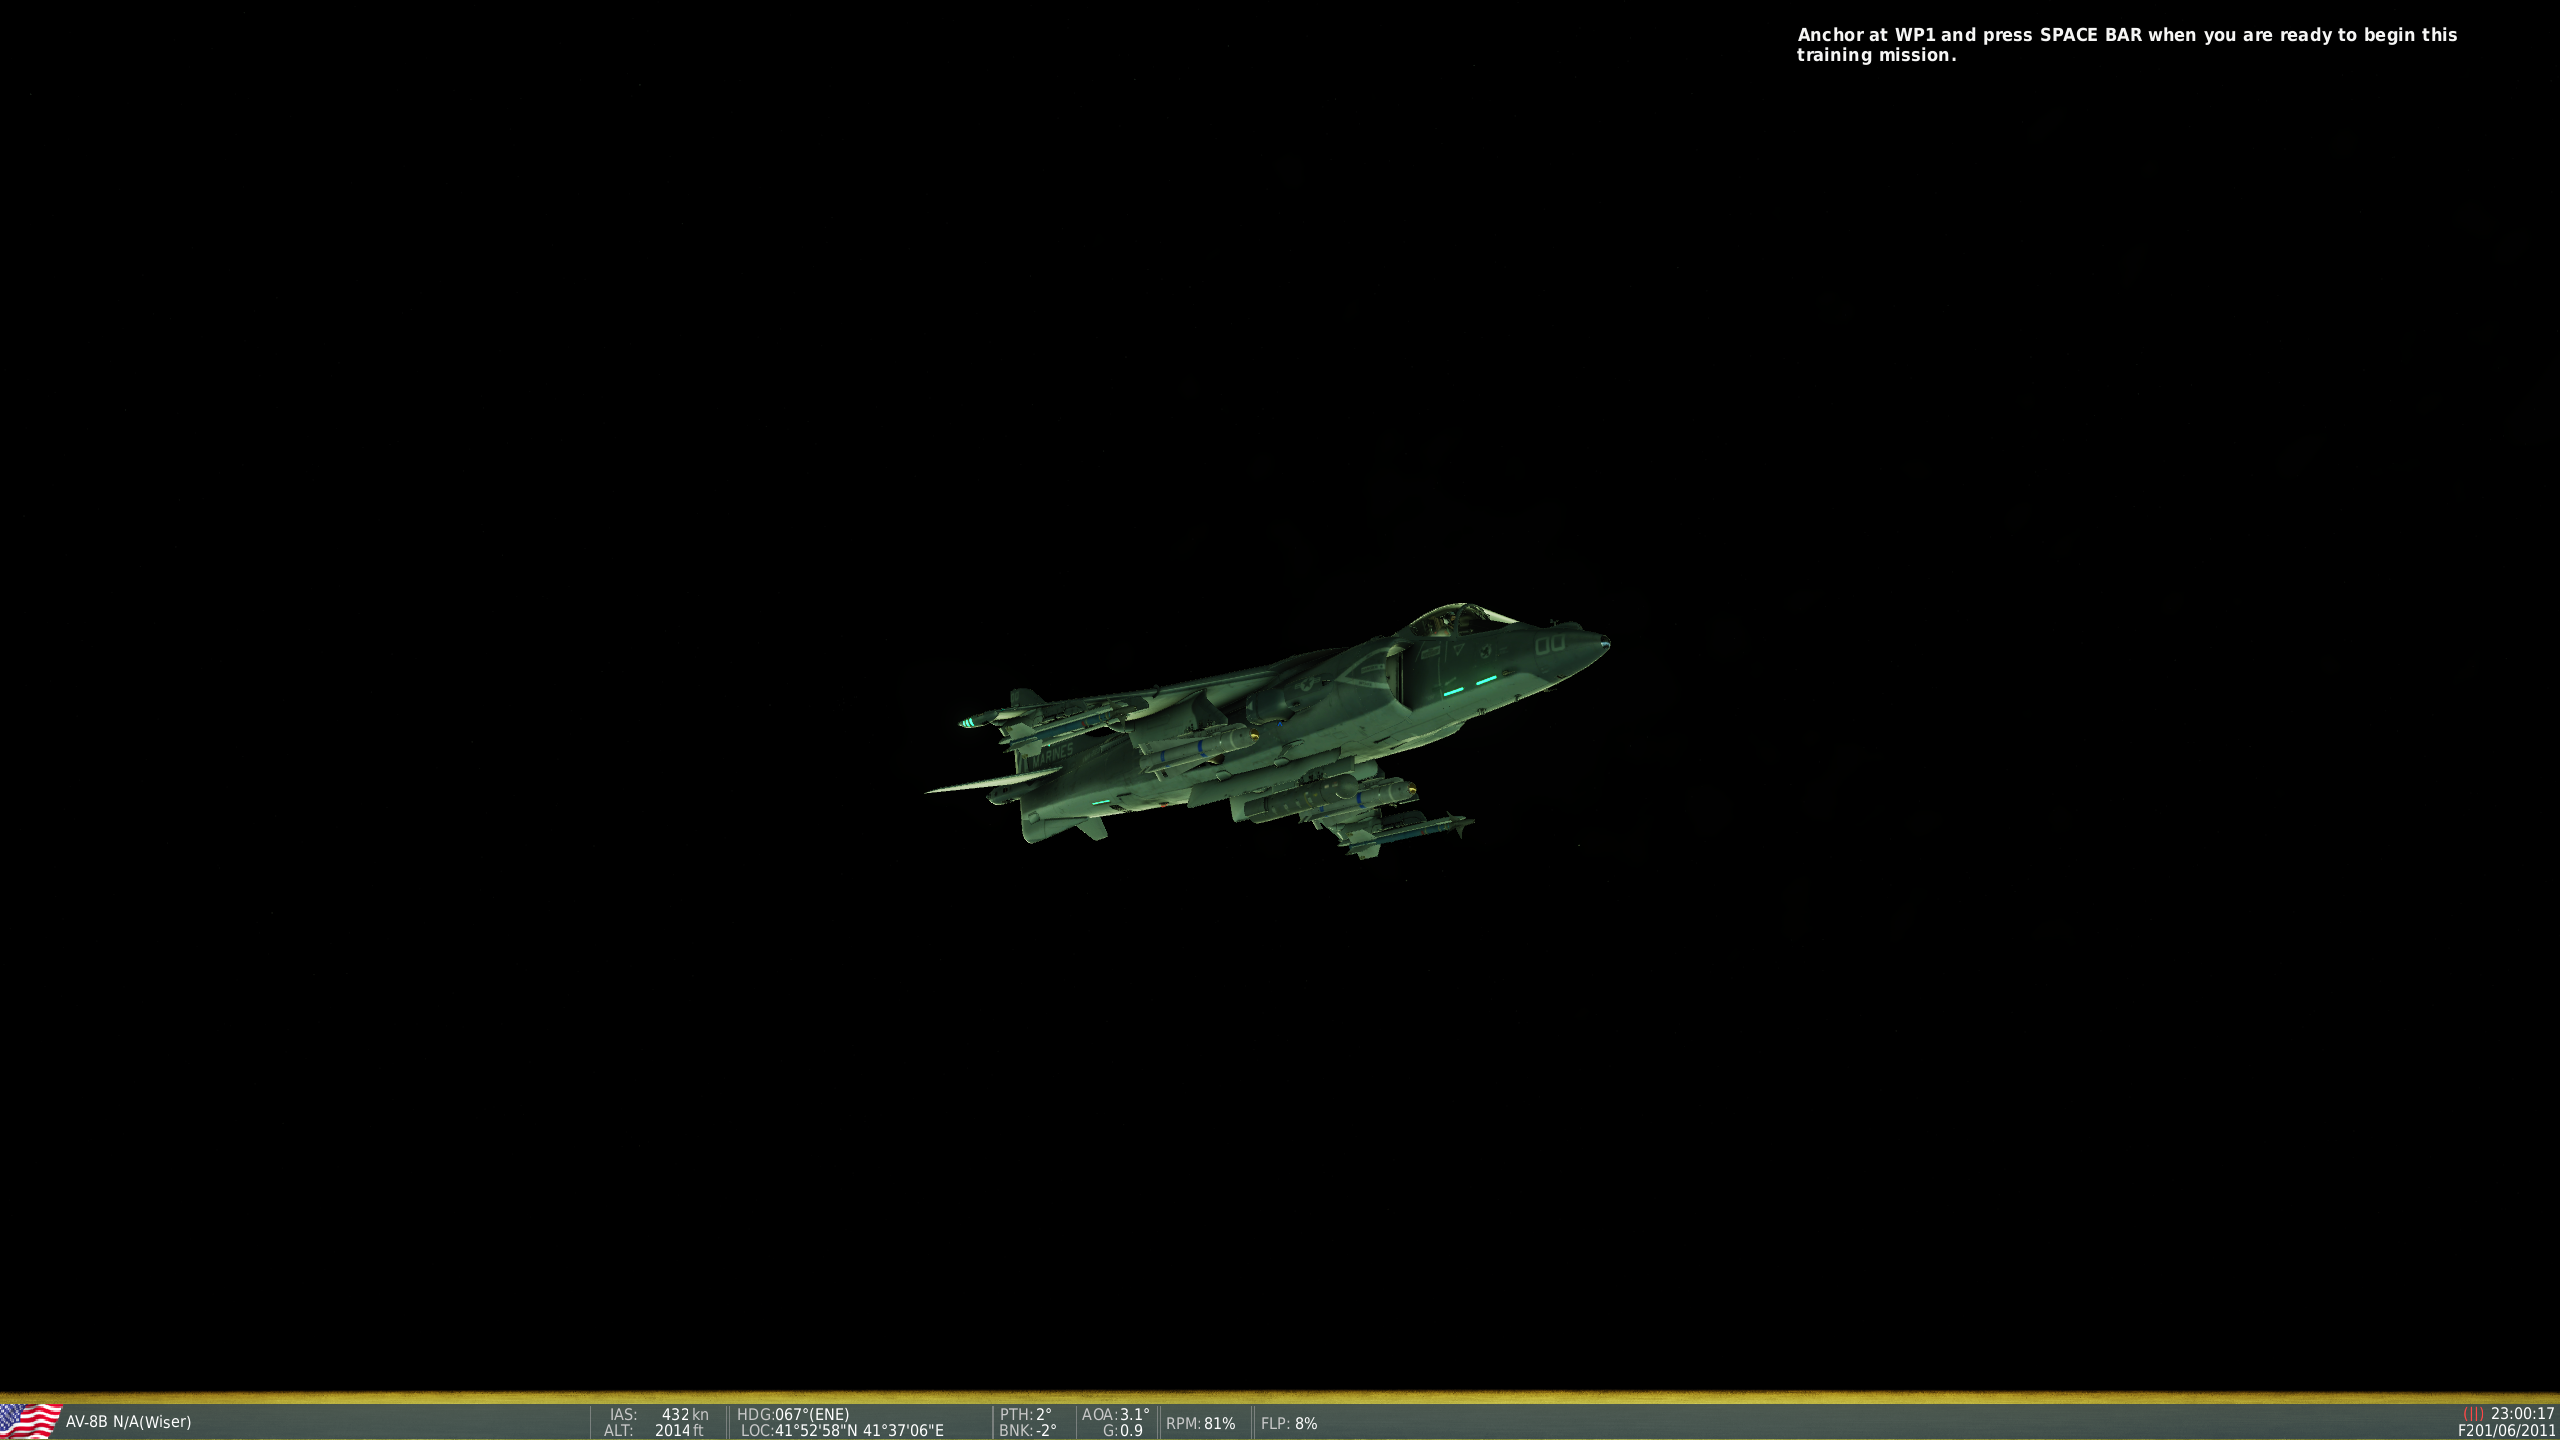
Task: Click the IAS '432 kn' readout
Action: click(659, 1414)
